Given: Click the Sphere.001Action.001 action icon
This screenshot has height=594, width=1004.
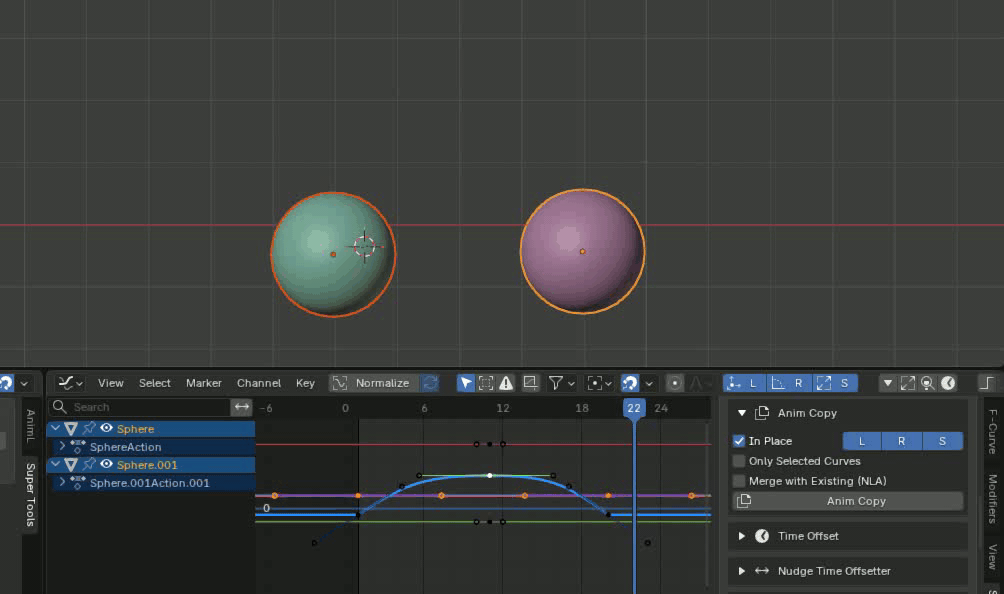Looking at the screenshot, I should click(77, 482).
